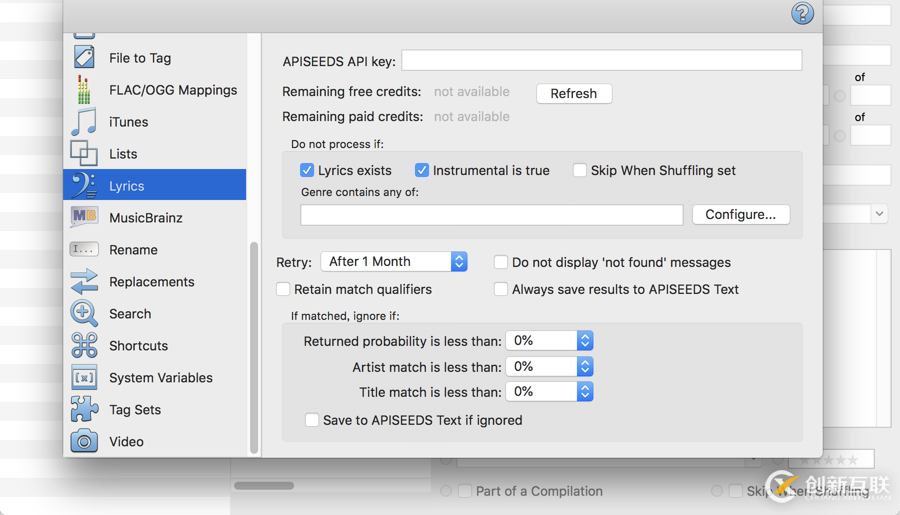Screen dimensions: 900x515
Task: Click the MusicBrainz MB icon
Action: pos(84,217)
